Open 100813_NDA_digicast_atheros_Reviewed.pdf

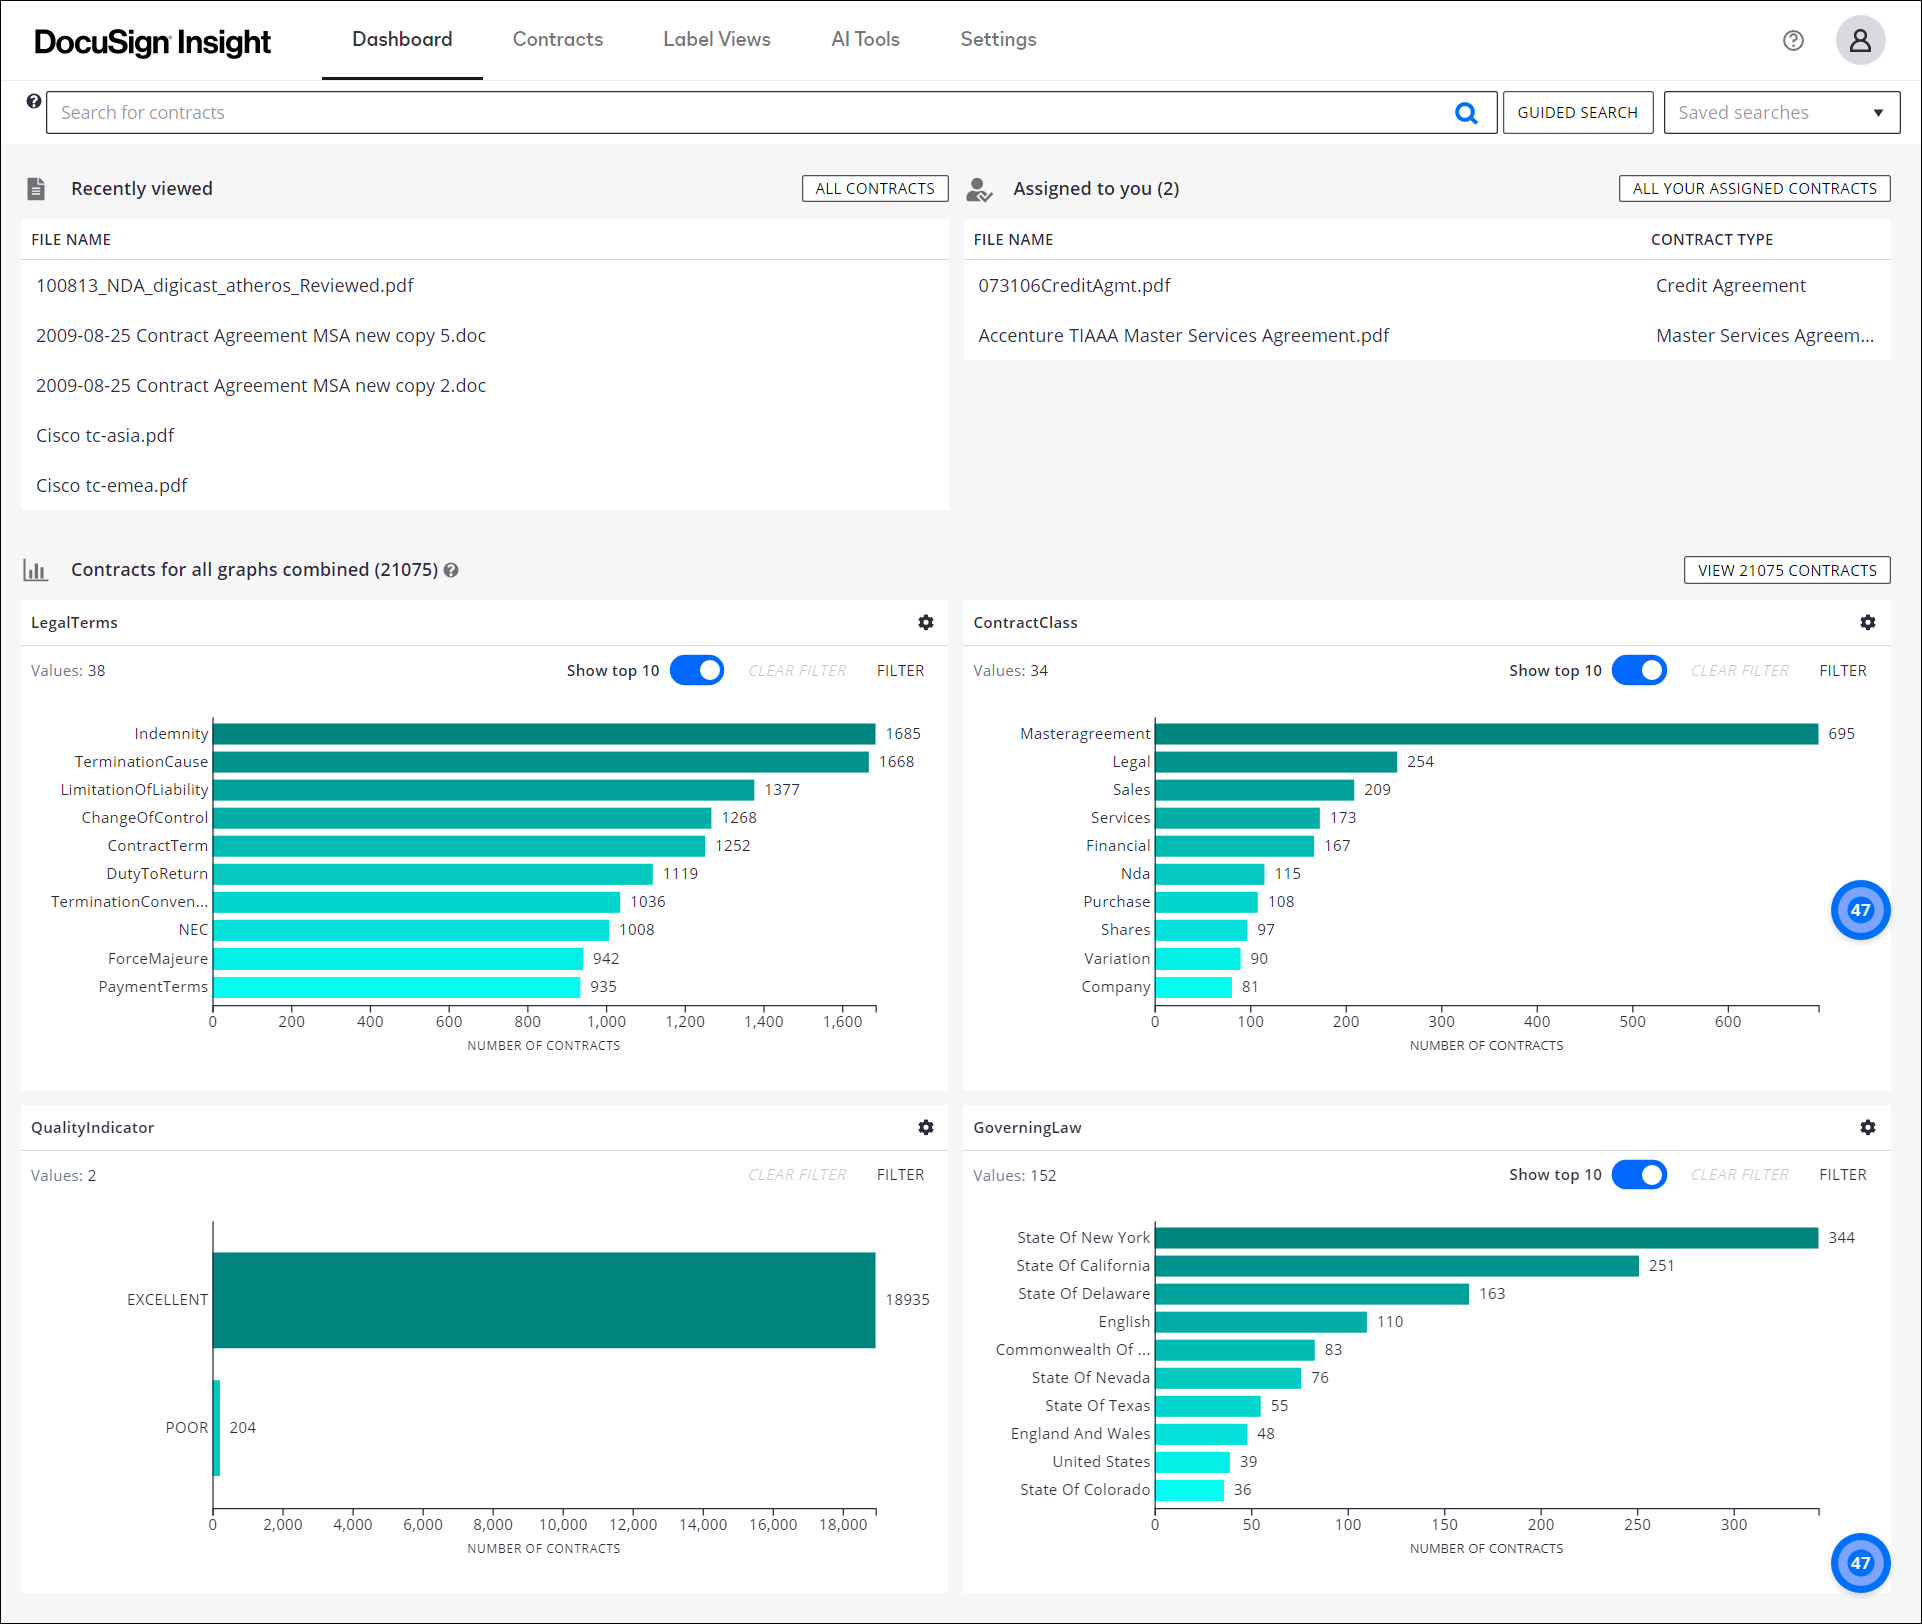coord(224,285)
